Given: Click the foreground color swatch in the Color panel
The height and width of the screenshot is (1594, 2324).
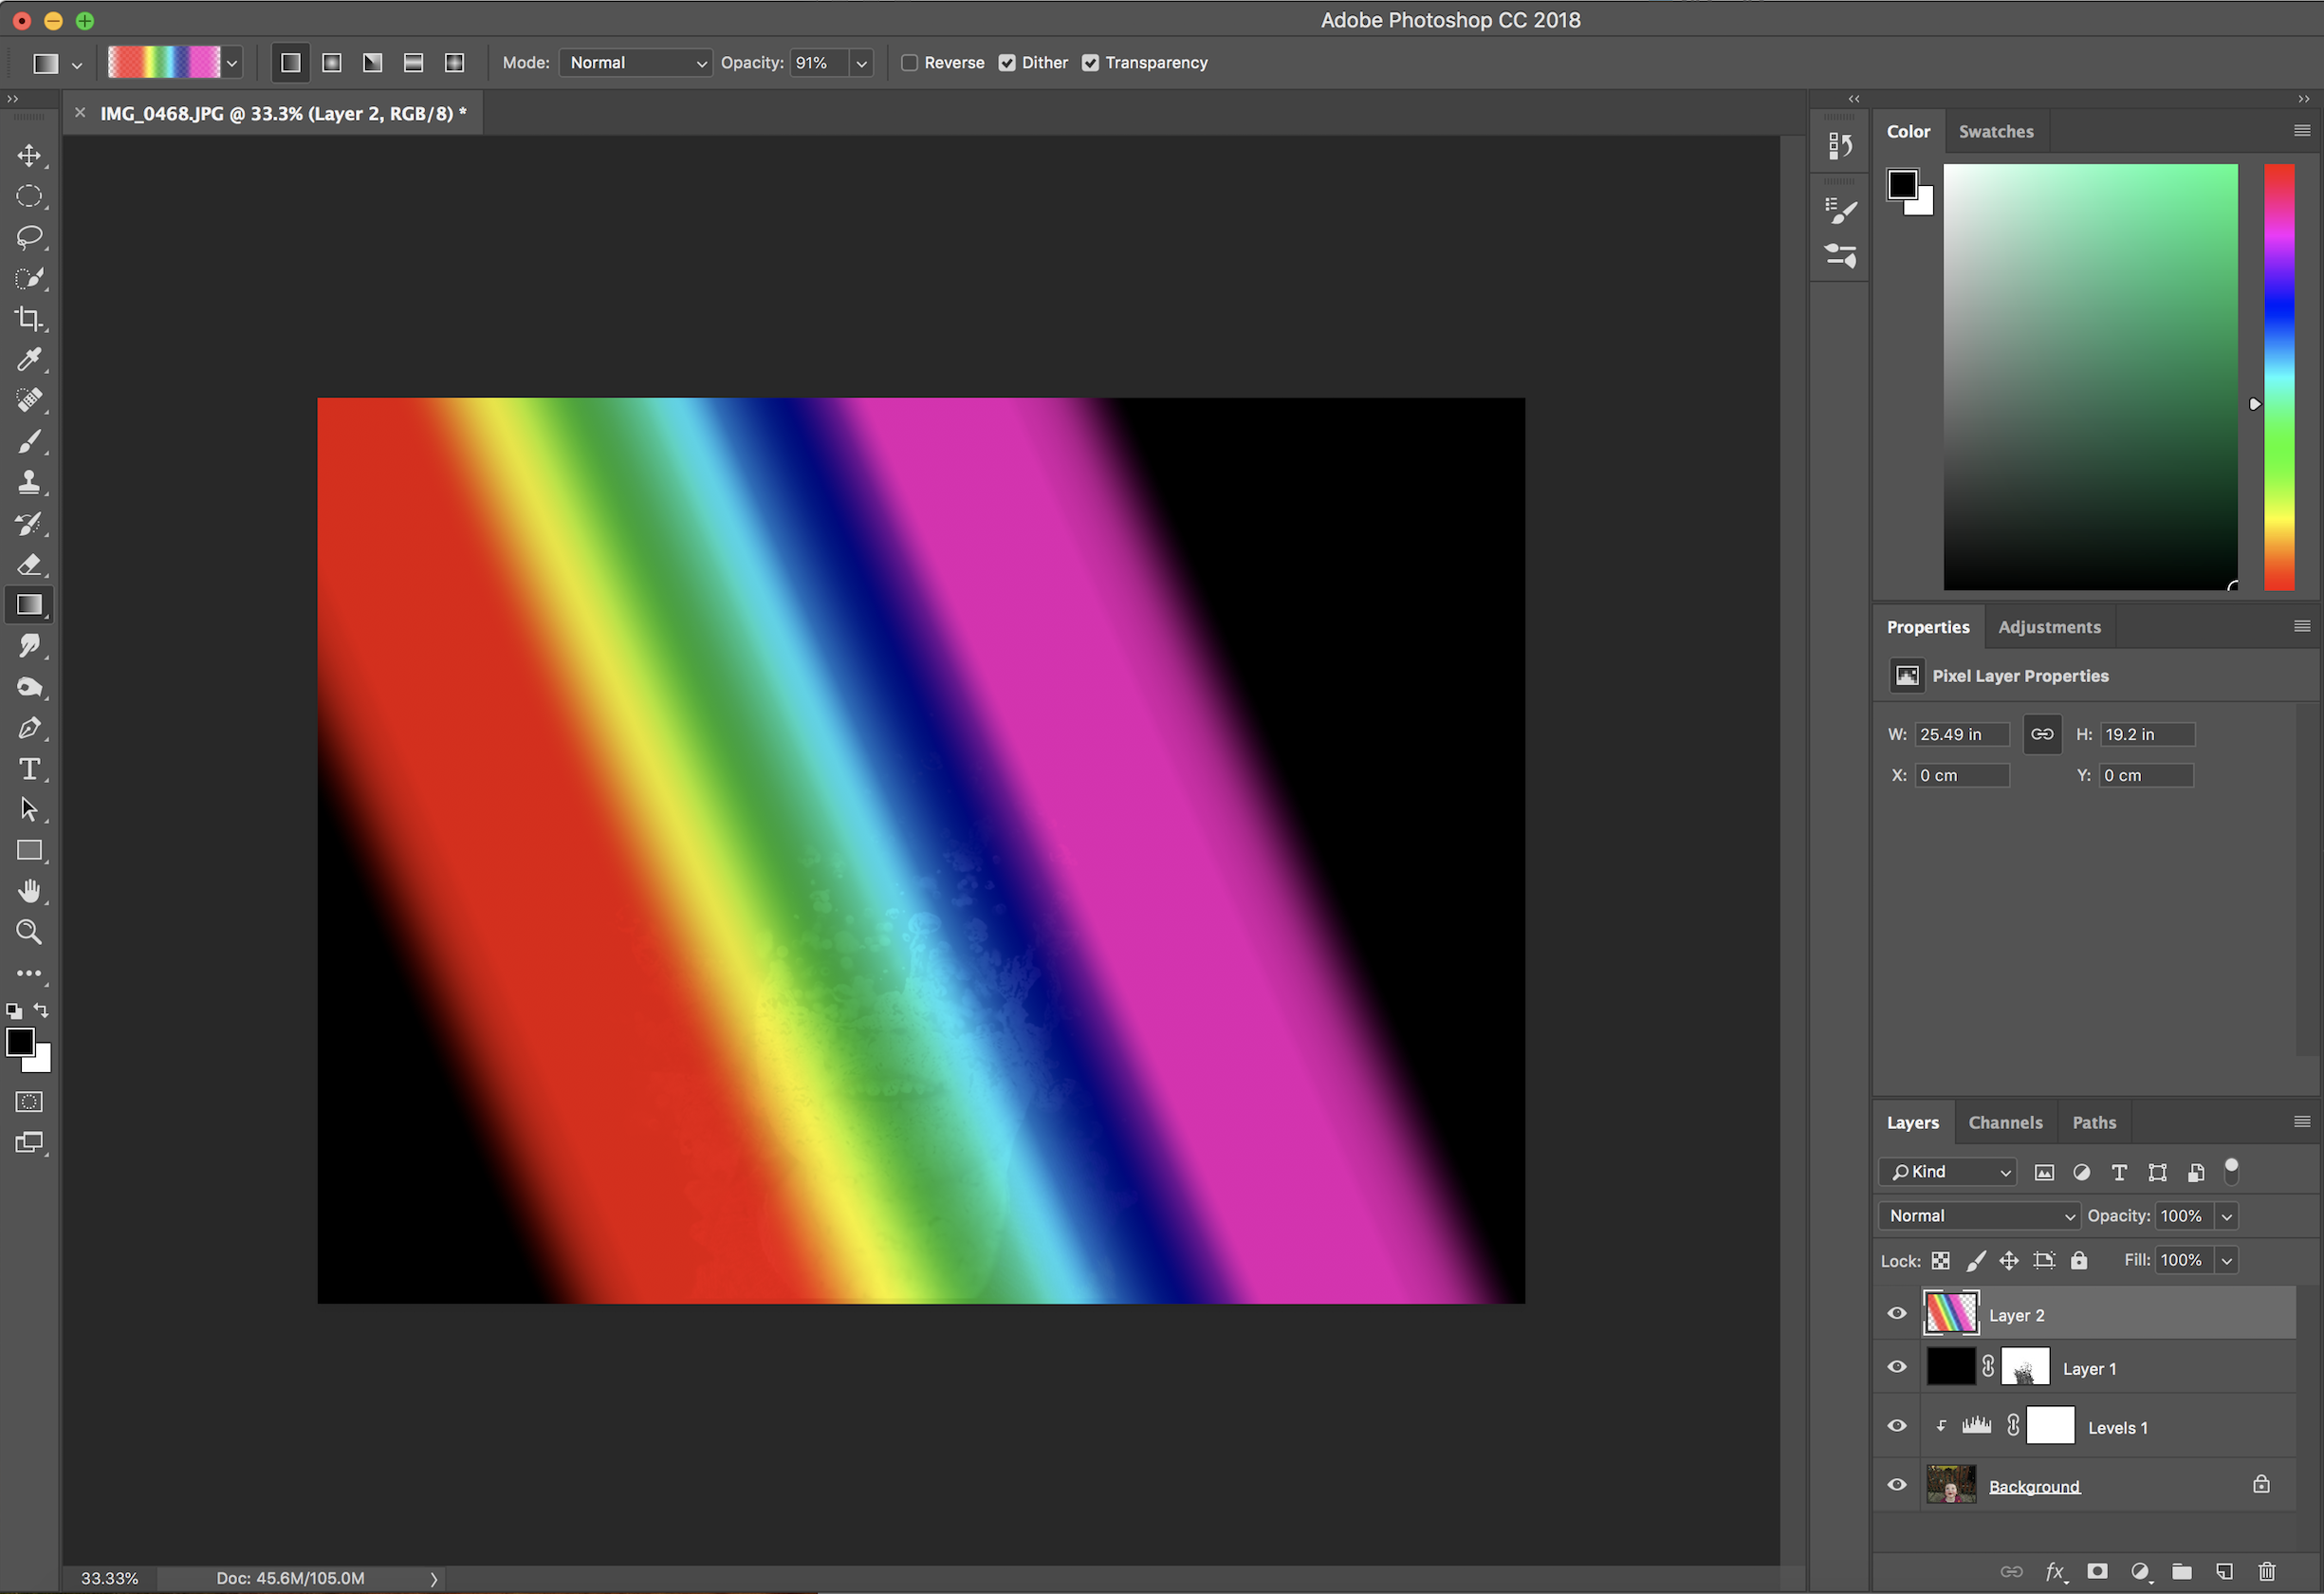Looking at the screenshot, I should click(x=1901, y=184).
